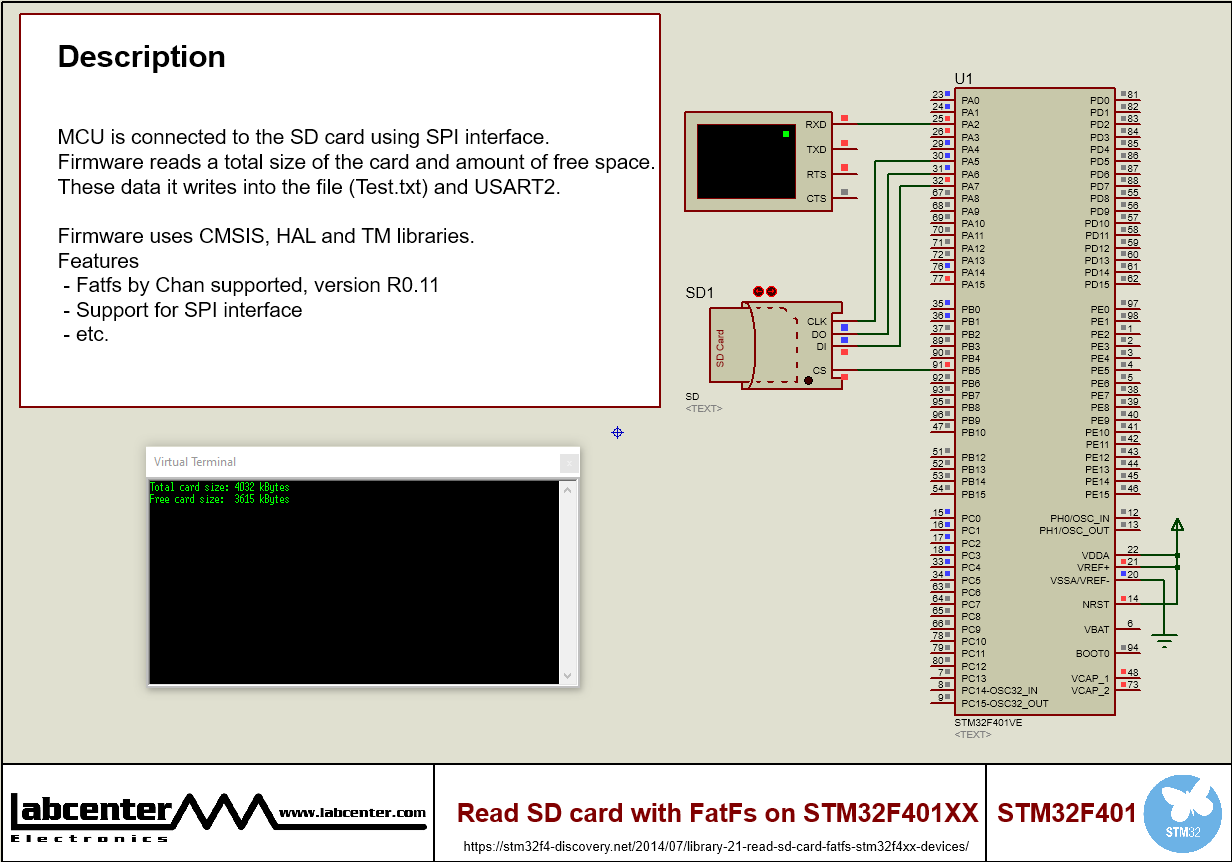The image size is (1232, 862).
Task: Click the blue crosshair origin marker
Action: (x=617, y=432)
